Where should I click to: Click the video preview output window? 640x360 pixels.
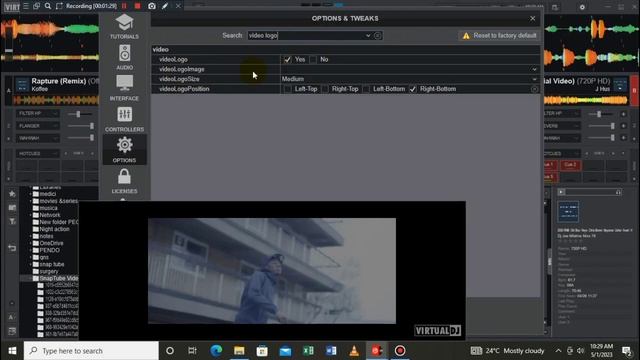coord(272,271)
